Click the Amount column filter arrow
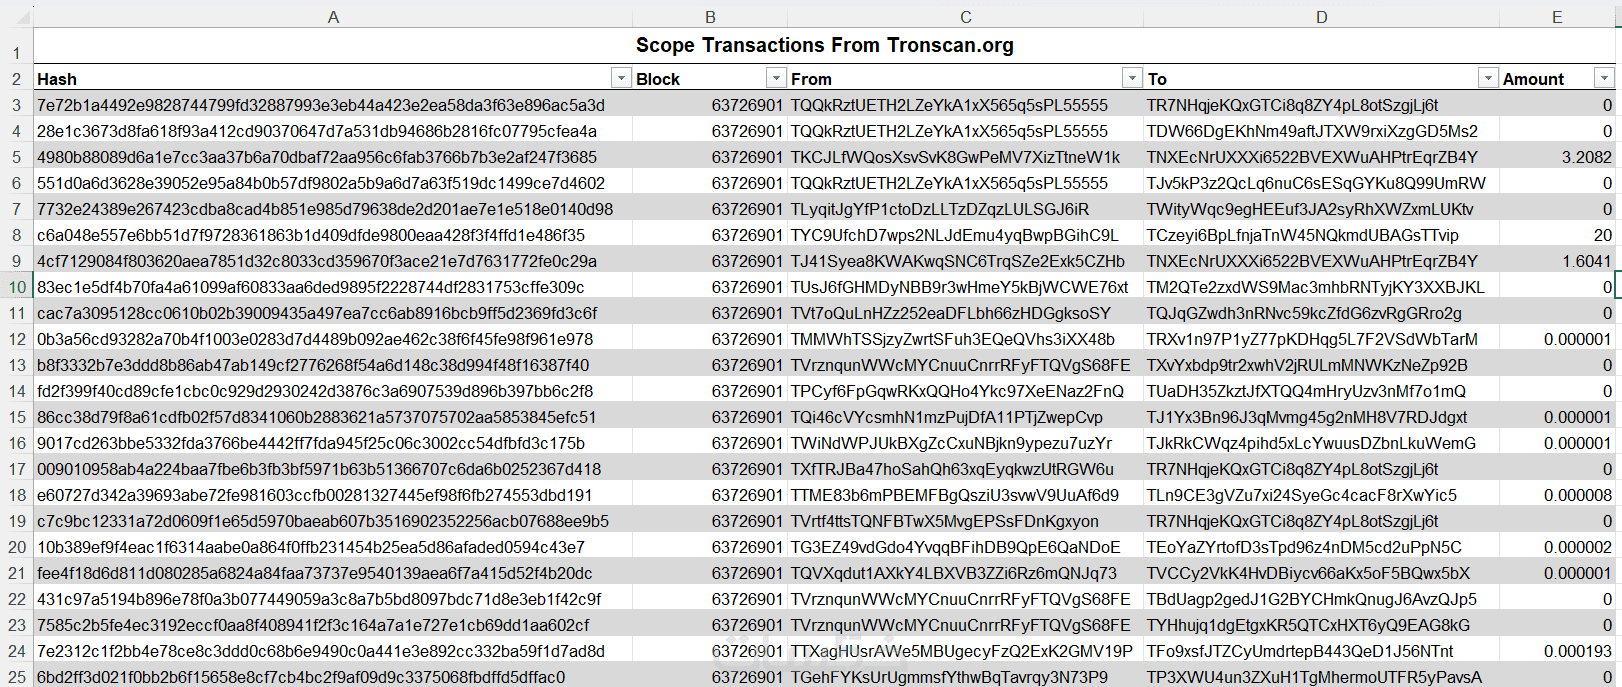Screen dimensions: 1622x687 1604,78
